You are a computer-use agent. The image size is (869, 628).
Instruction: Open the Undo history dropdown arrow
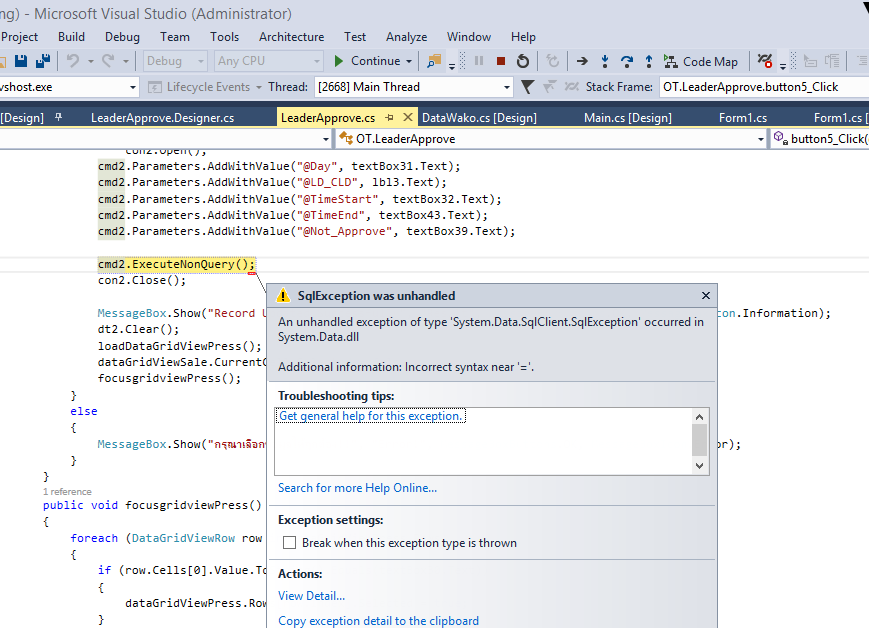(90, 61)
